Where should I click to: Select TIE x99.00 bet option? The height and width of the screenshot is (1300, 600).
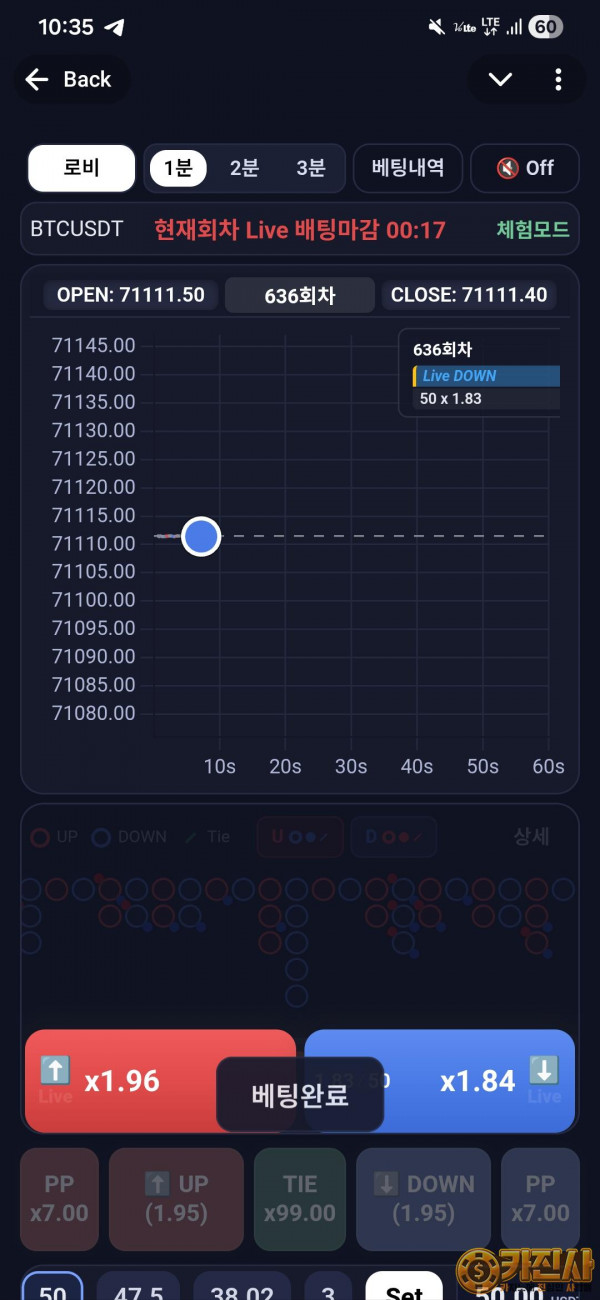[x=300, y=1198]
